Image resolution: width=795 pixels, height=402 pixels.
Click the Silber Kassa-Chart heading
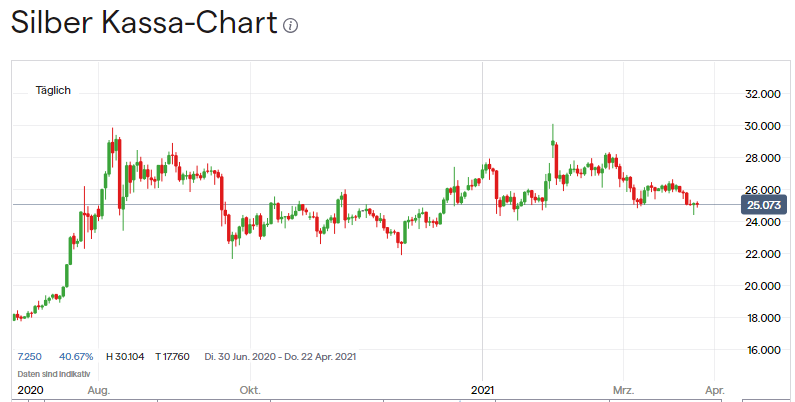tap(143, 24)
